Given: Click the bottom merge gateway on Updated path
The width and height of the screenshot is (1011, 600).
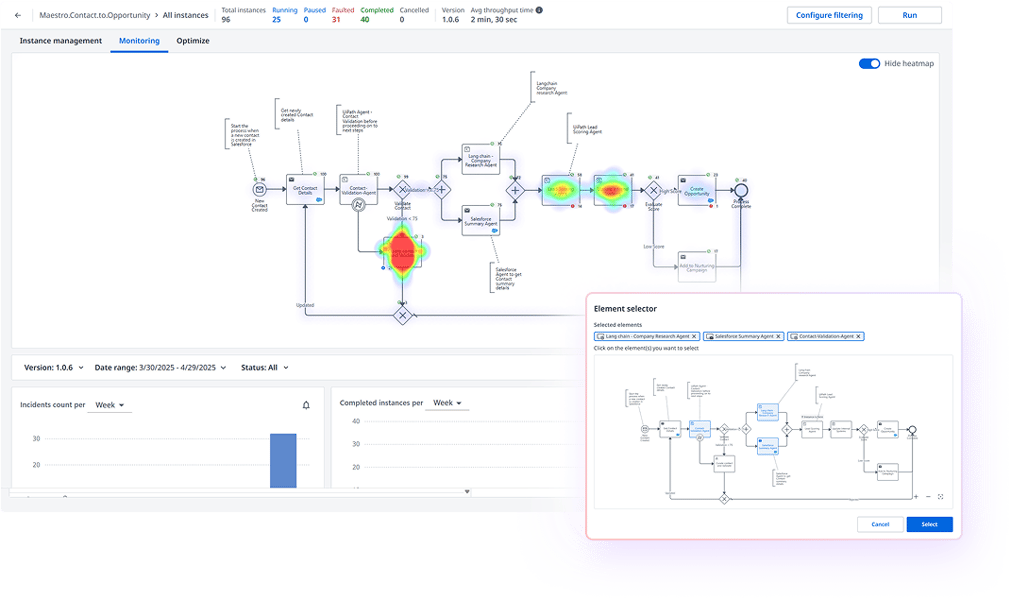Looking at the screenshot, I should tap(402, 315).
